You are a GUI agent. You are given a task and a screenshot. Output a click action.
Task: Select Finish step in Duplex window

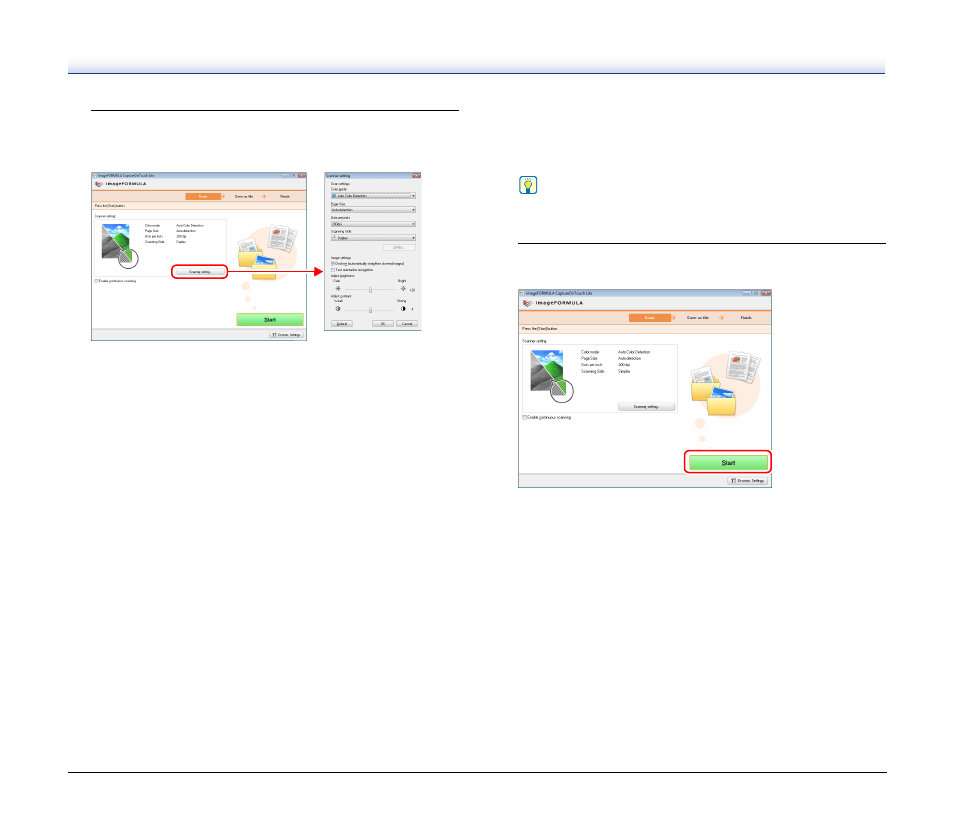tap(285, 197)
